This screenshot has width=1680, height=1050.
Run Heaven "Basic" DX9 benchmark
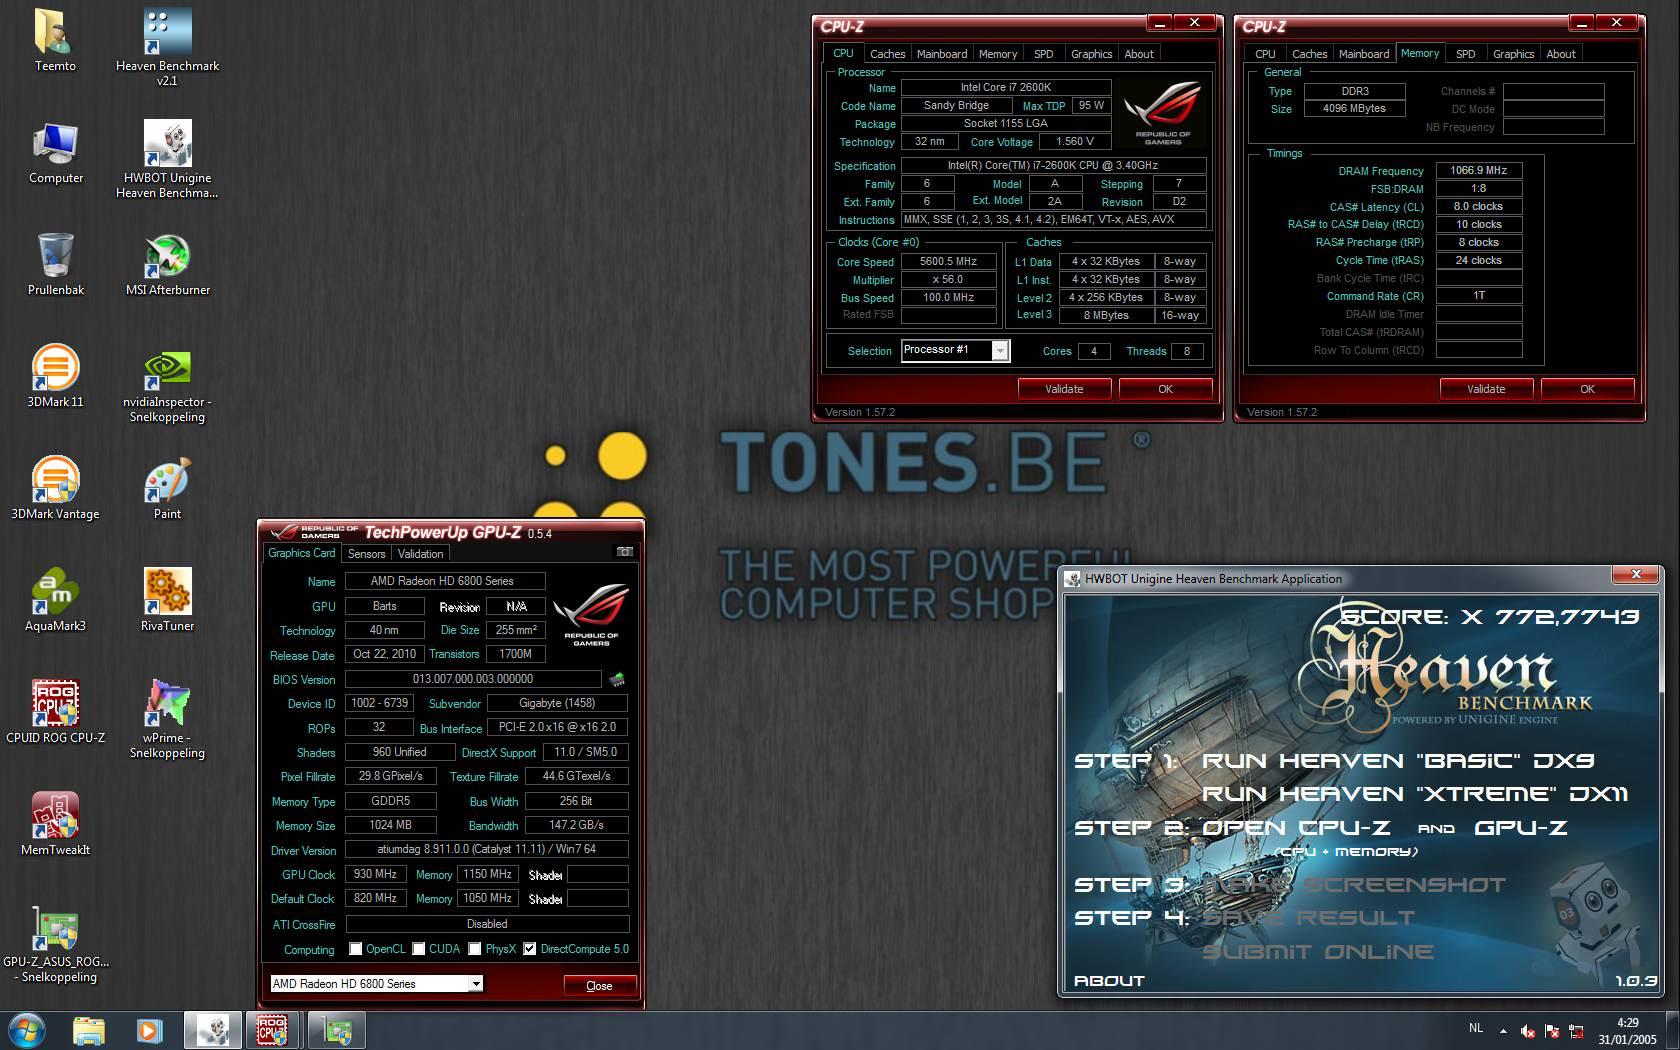click(1397, 761)
